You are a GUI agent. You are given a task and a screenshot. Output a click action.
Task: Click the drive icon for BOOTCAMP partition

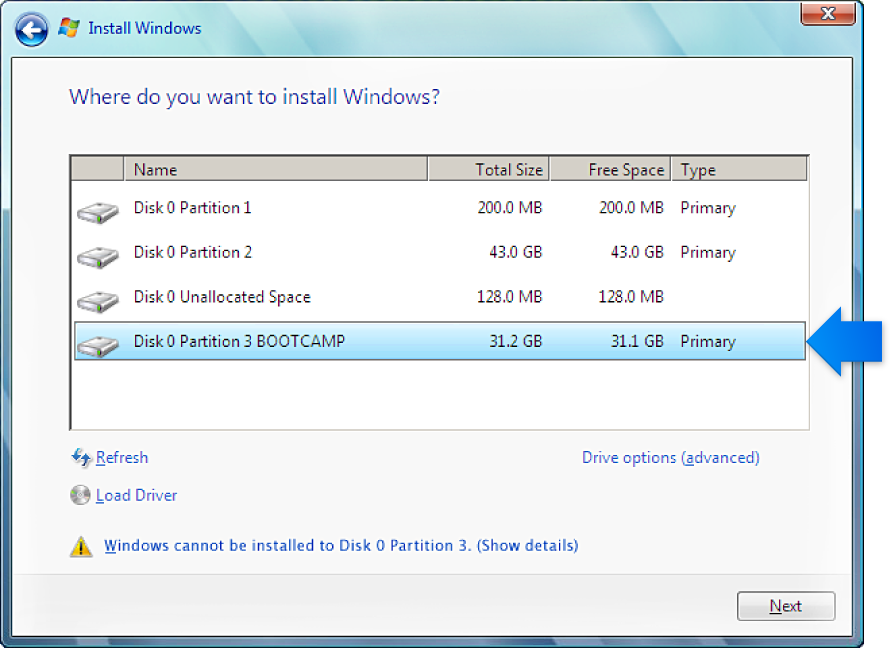98,346
